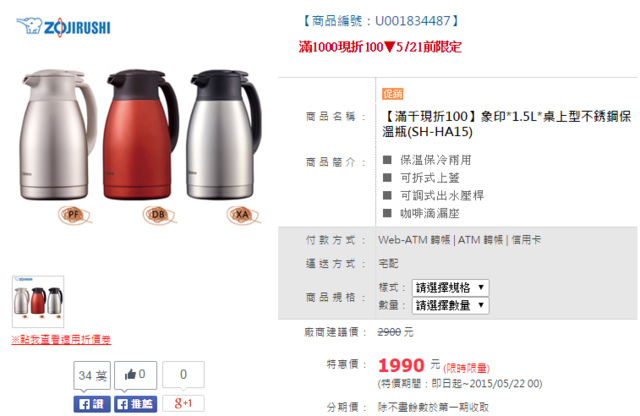Click the Google plus zero count bubble

pos(183,374)
